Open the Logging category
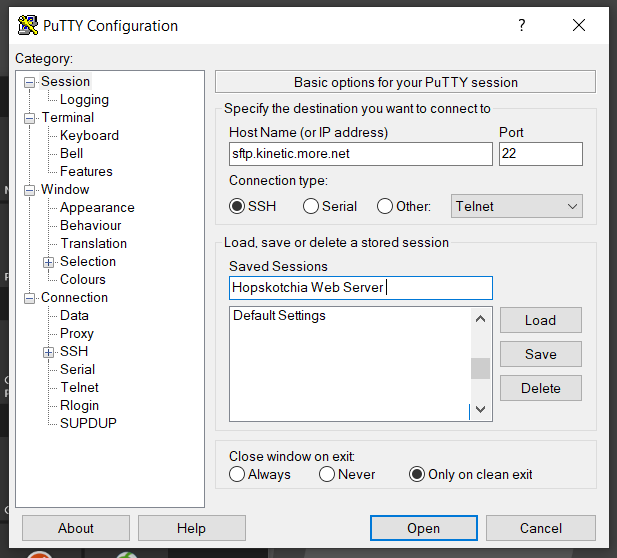This screenshot has width=617, height=558. coord(84,99)
